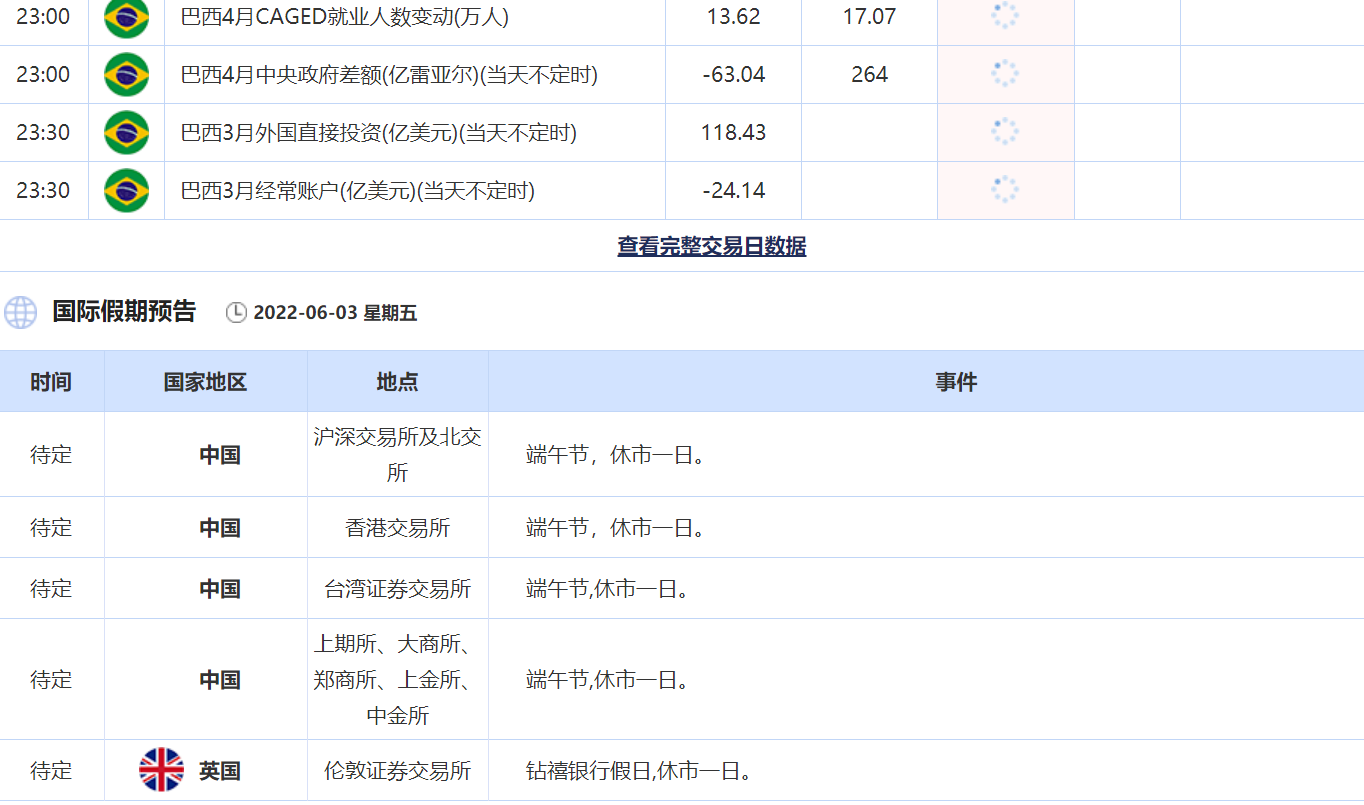1364x805 pixels.
Task: Click the Brazil flag in the CAGED employment row
Action: [x=127, y=17]
